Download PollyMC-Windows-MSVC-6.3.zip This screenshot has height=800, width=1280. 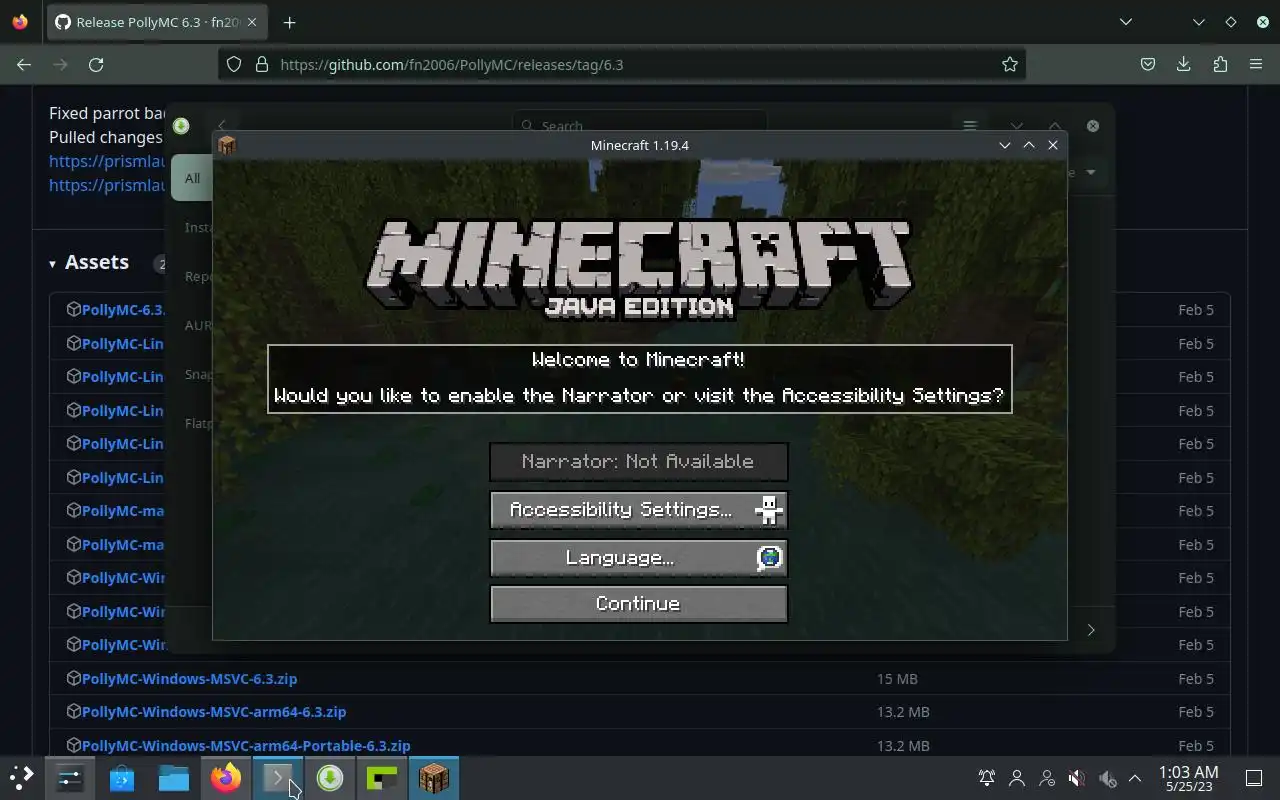coord(189,678)
